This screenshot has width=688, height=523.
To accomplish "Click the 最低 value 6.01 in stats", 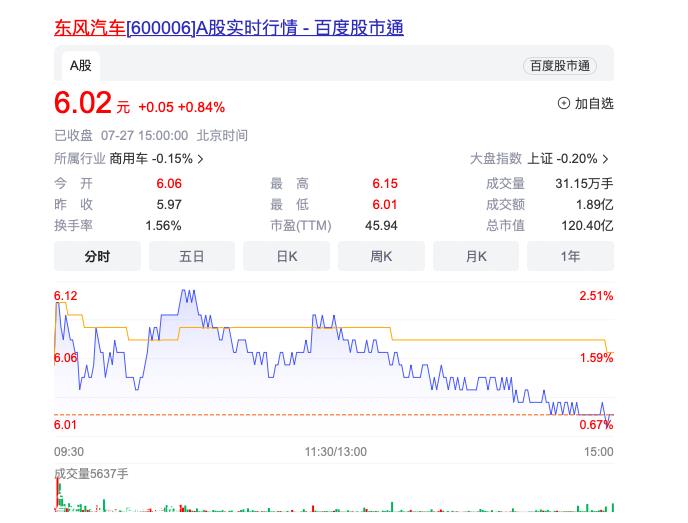I will pyautogui.click(x=385, y=204).
